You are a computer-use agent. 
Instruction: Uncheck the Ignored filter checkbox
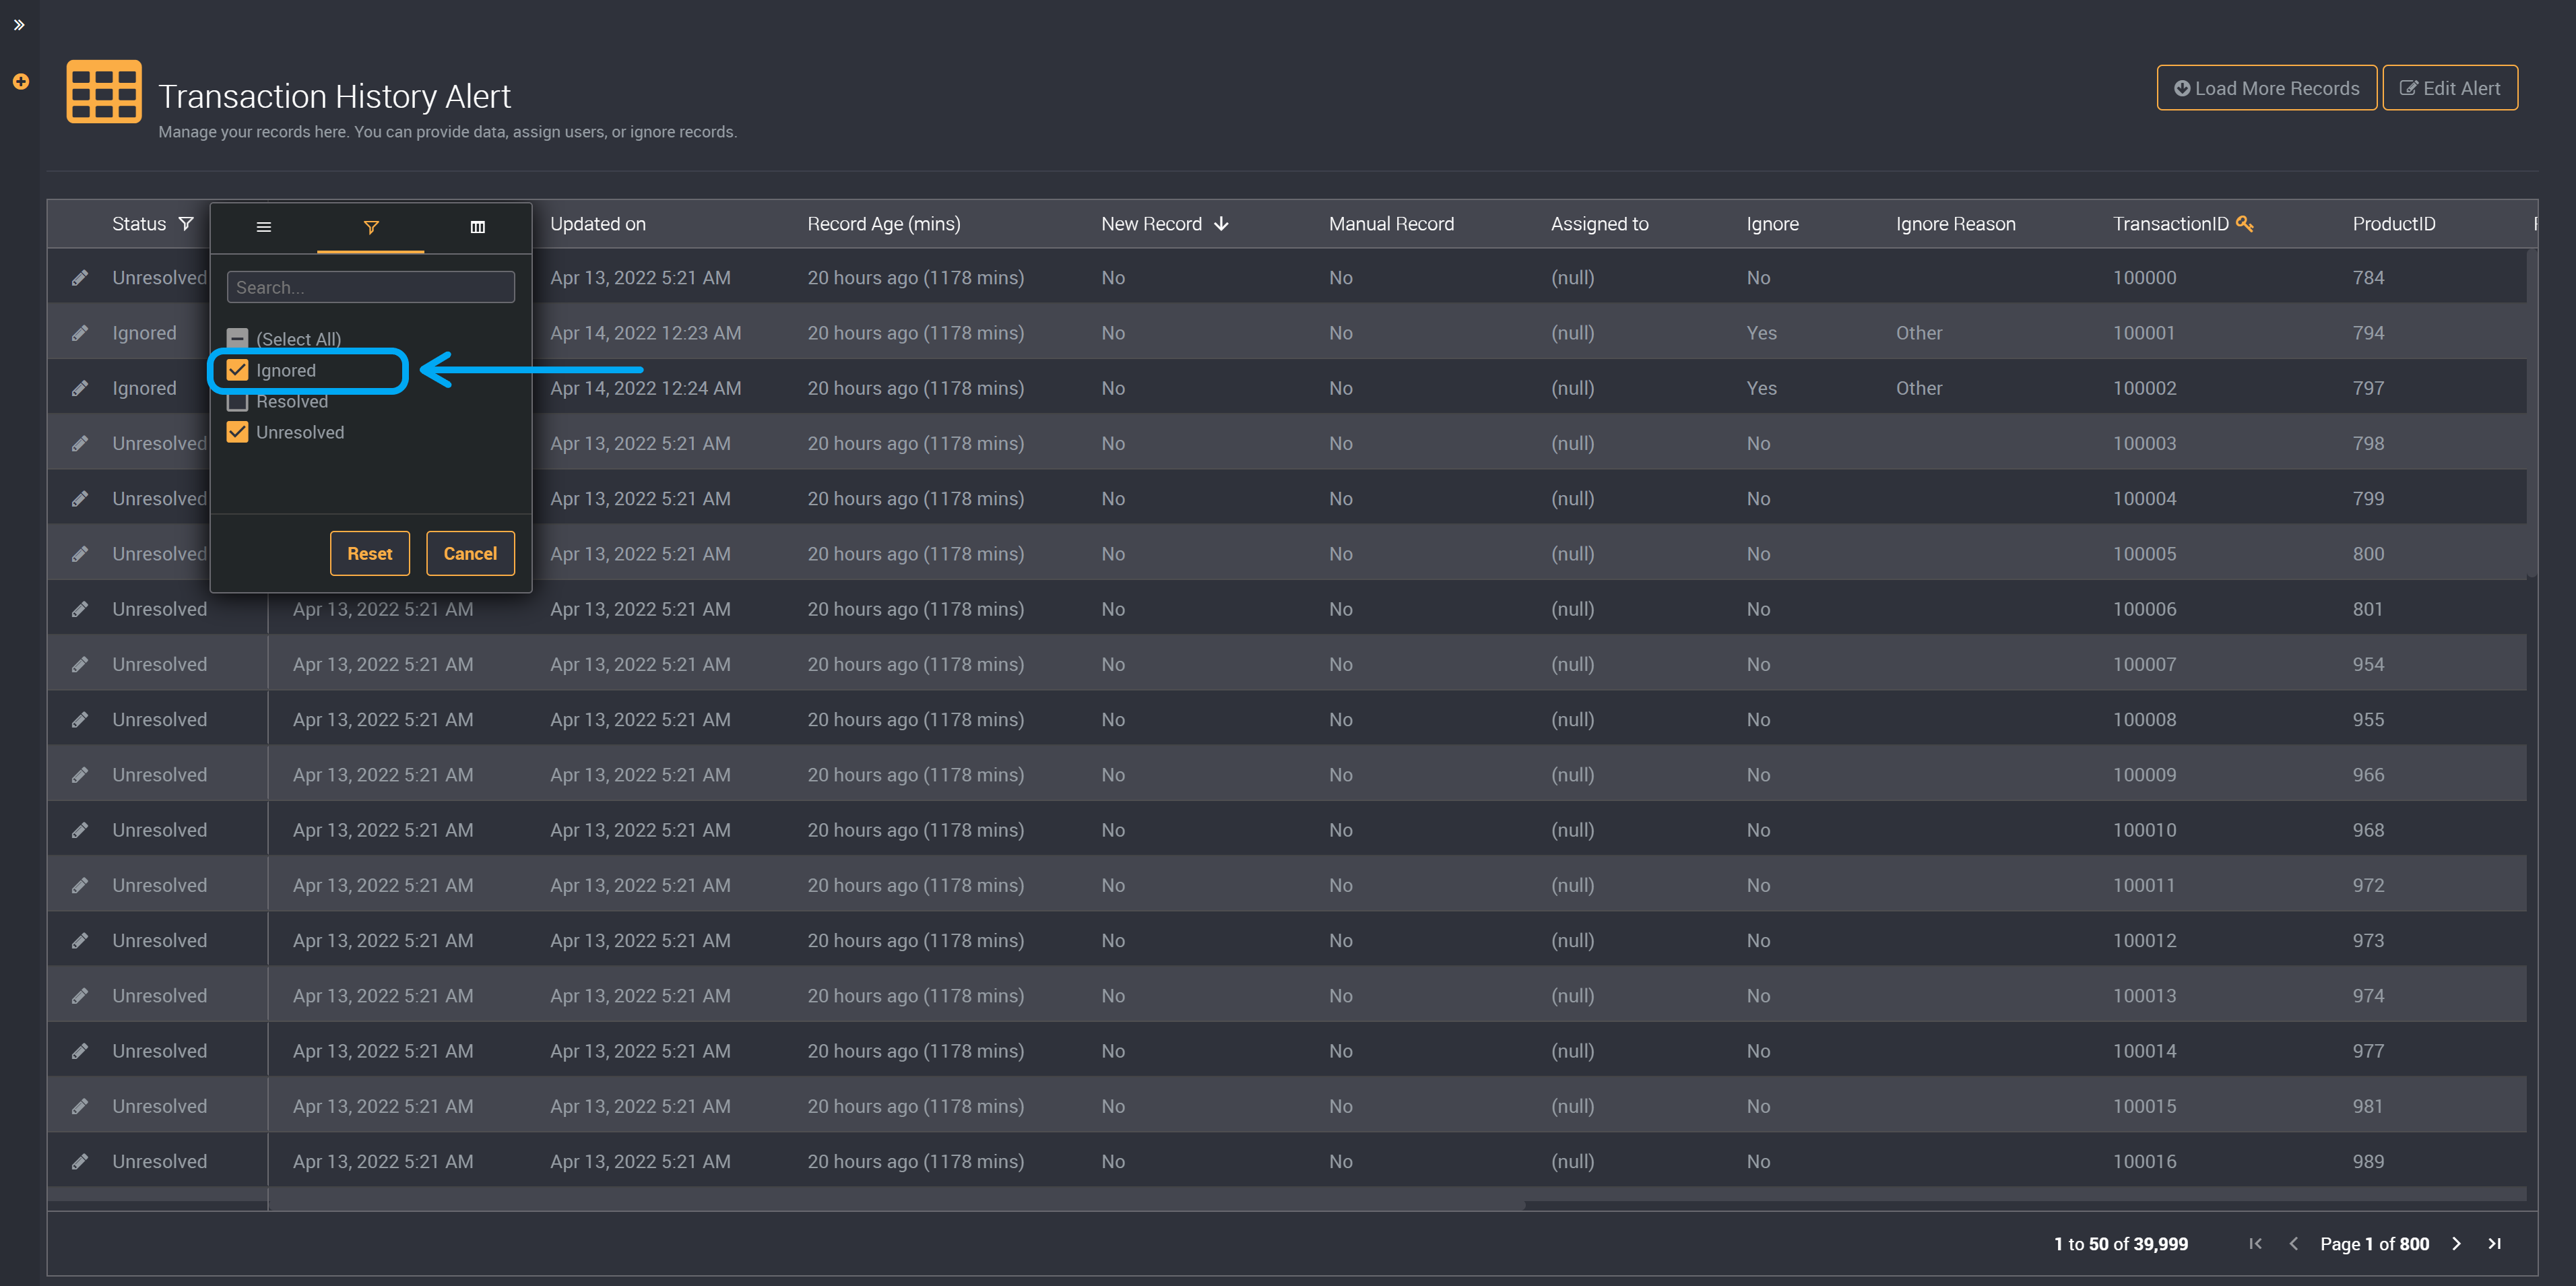(x=237, y=370)
